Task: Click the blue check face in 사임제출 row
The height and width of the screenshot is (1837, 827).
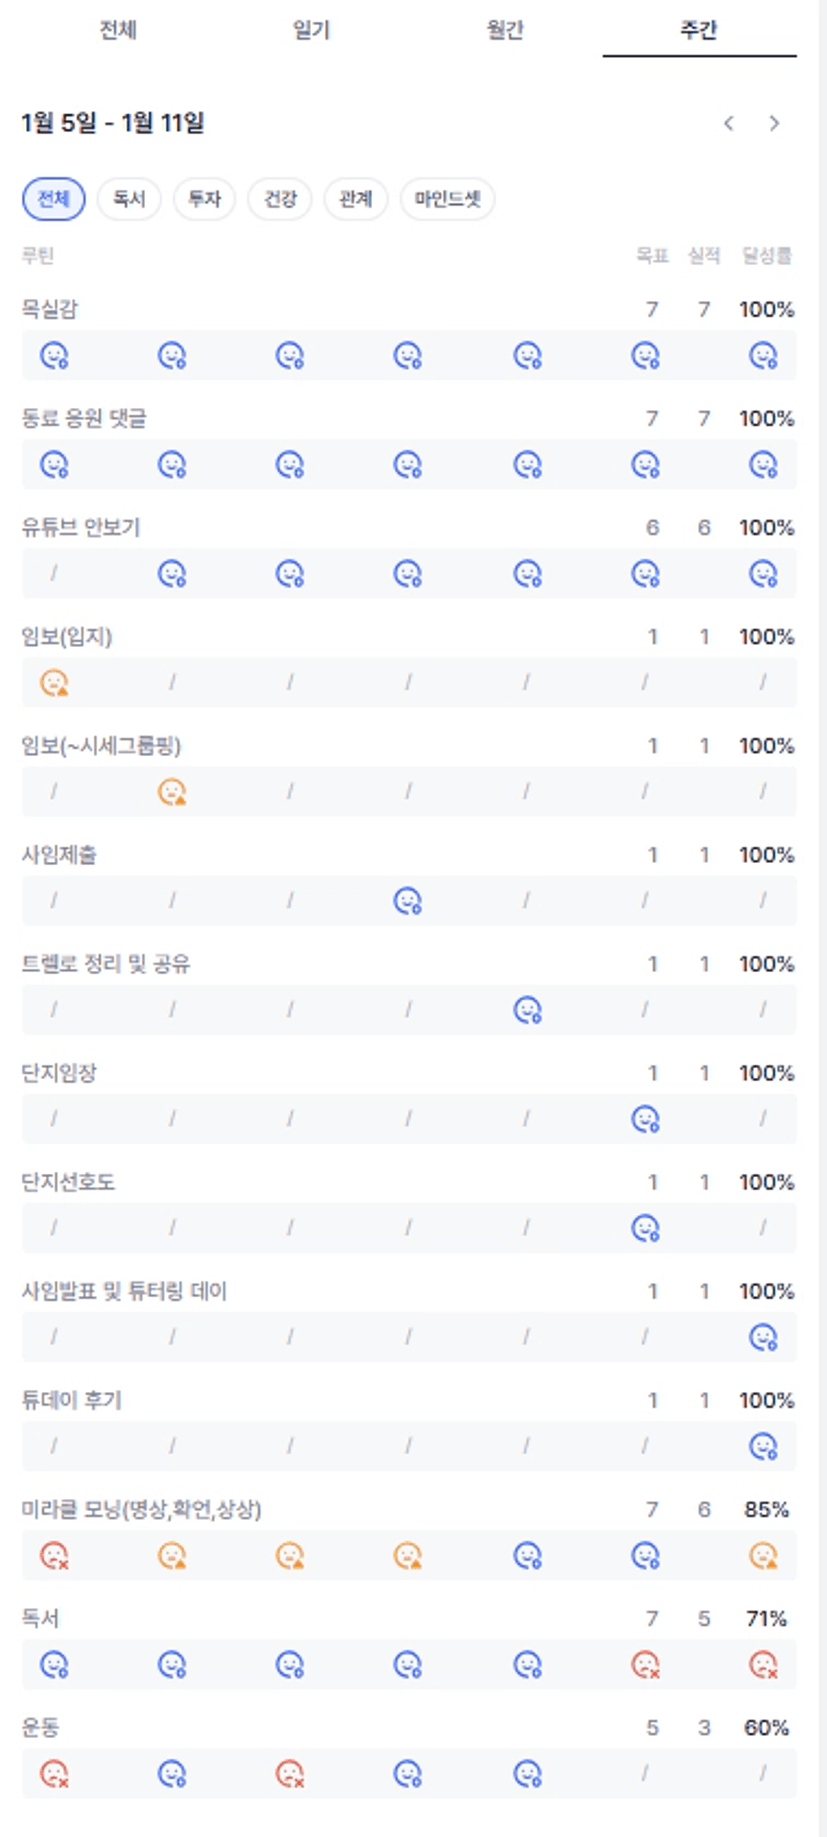Action: [408, 901]
